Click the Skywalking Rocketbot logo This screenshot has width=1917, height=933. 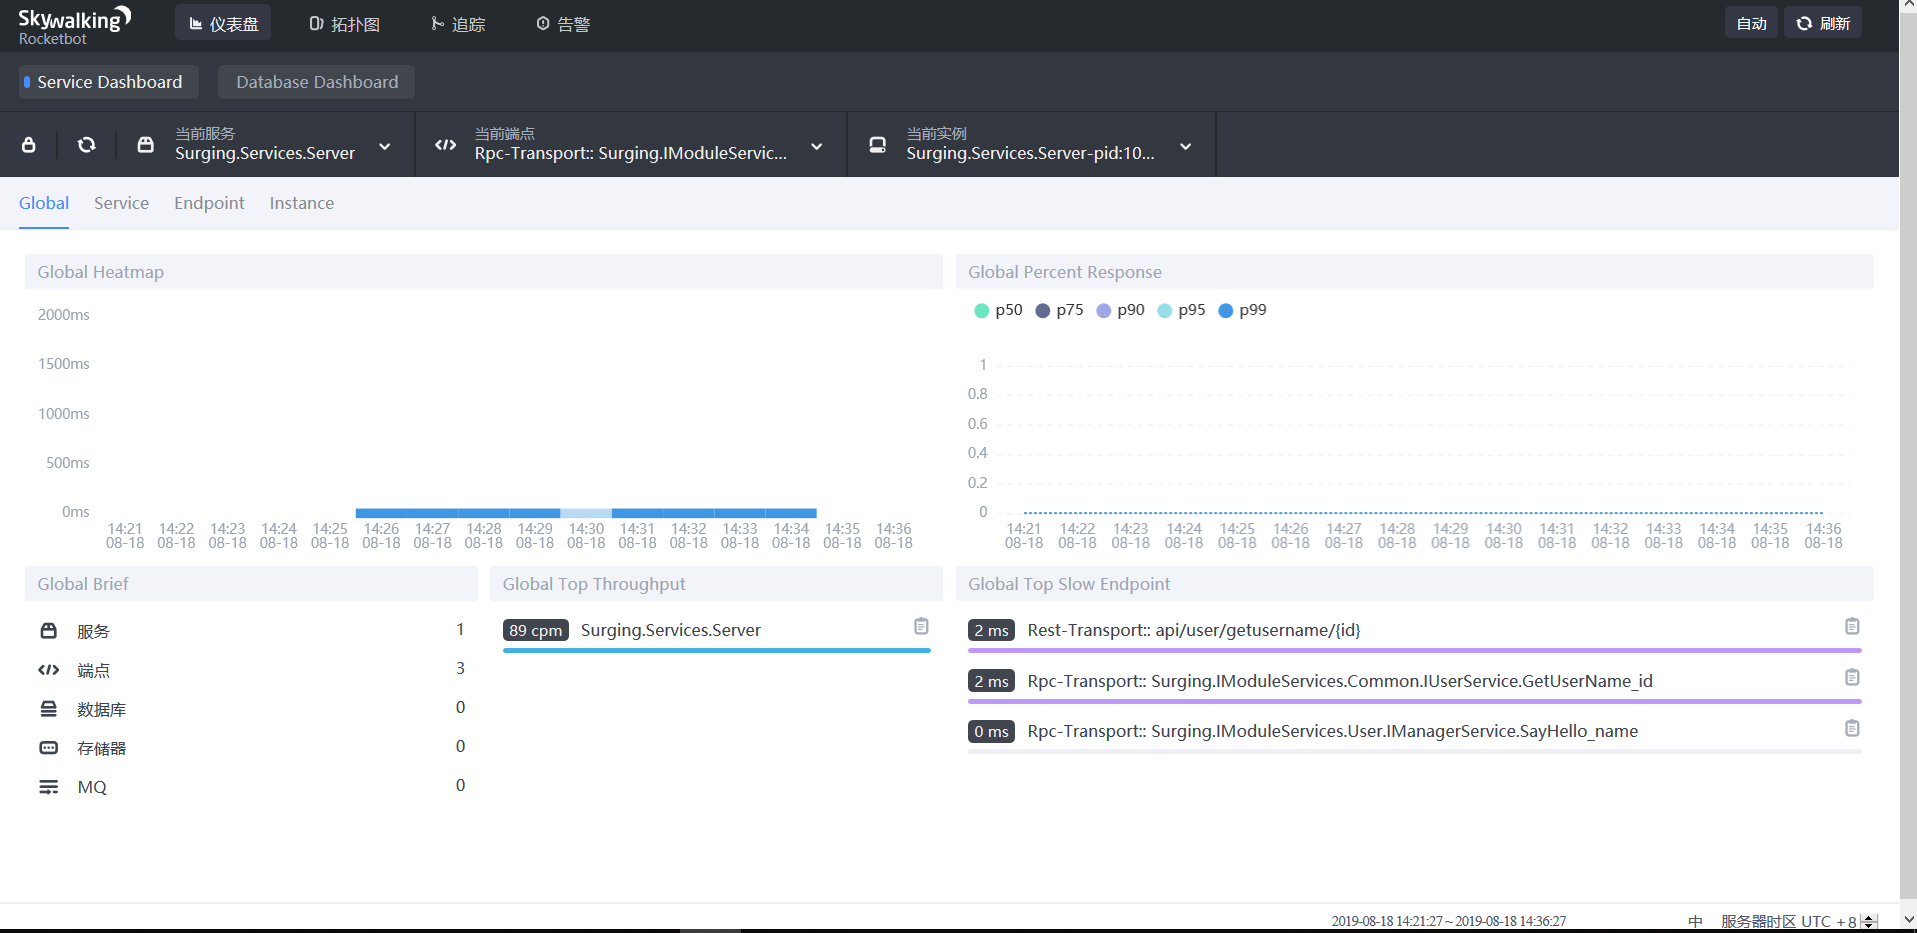click(x=75, y=25)
